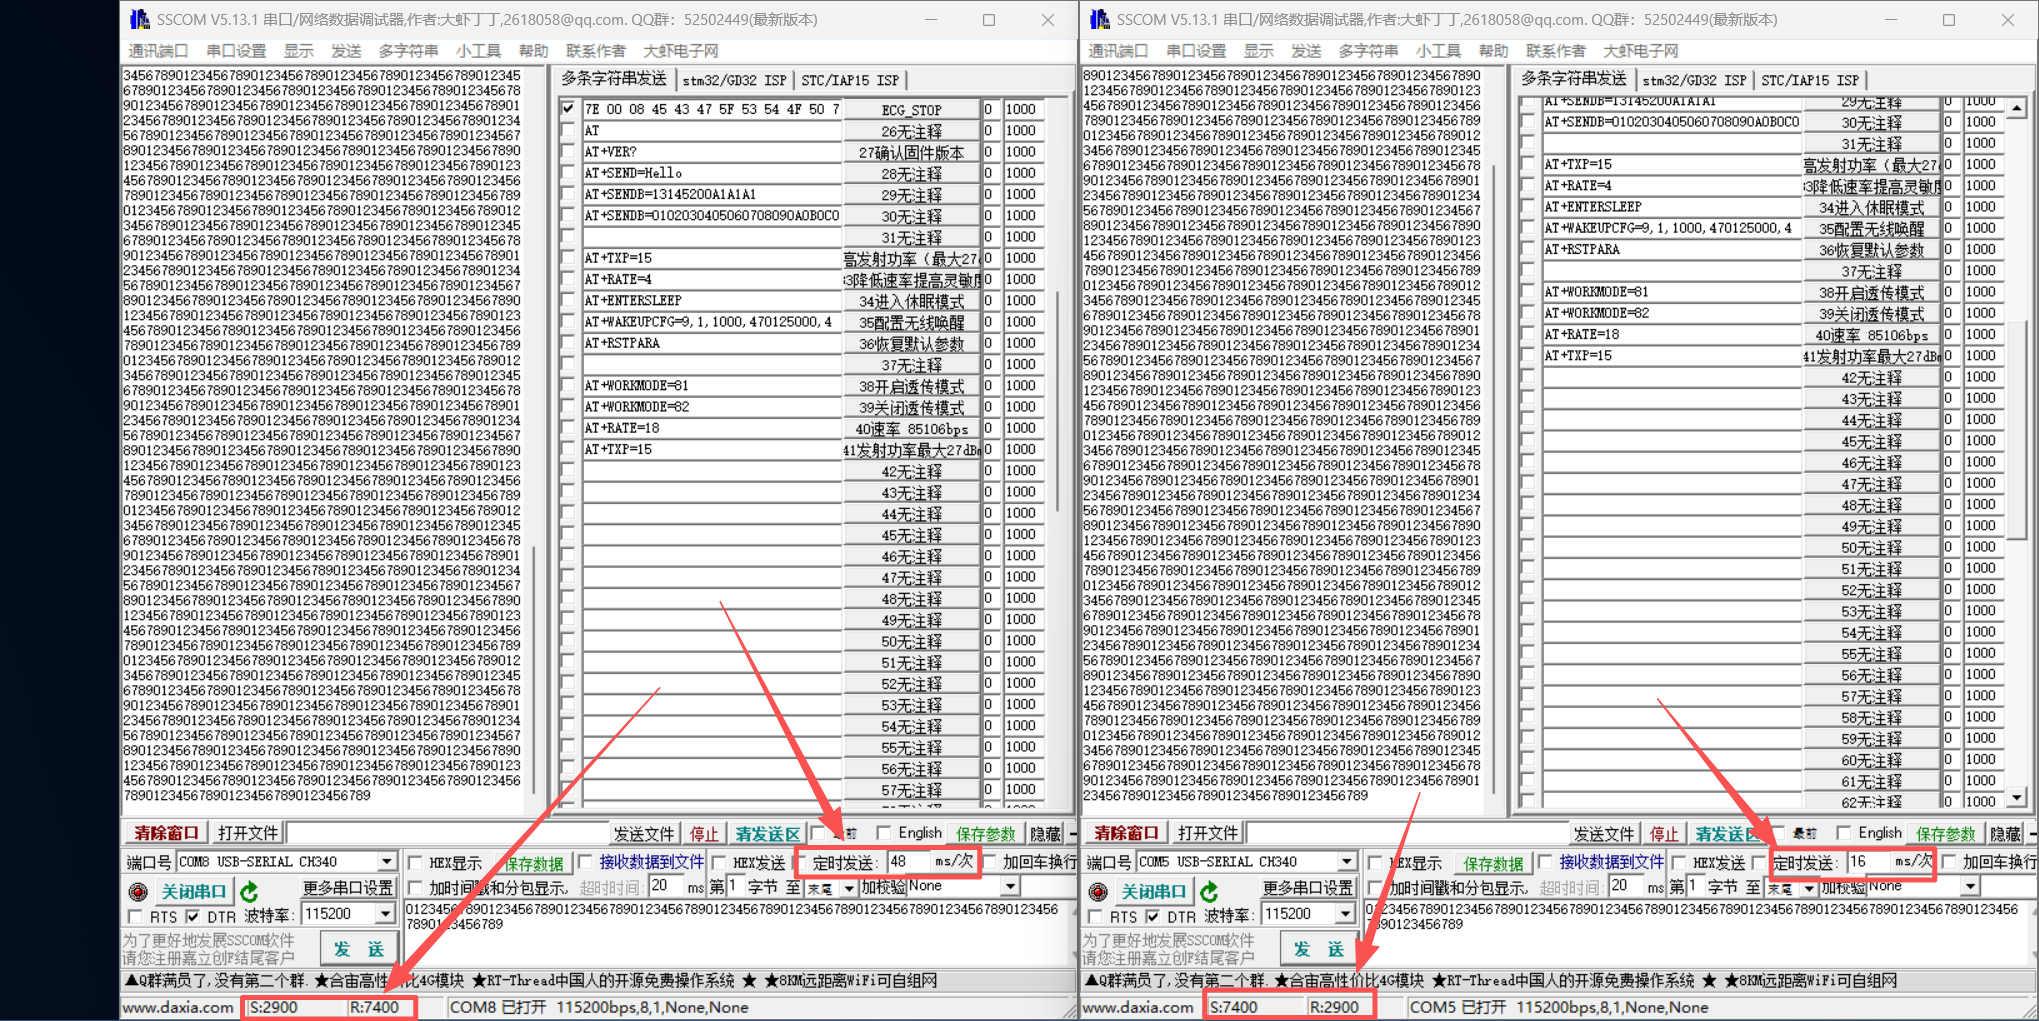The image size is (2039, 1021).
Task: Click vertical scrollbar of right multi-string list
Action: 2017,452
